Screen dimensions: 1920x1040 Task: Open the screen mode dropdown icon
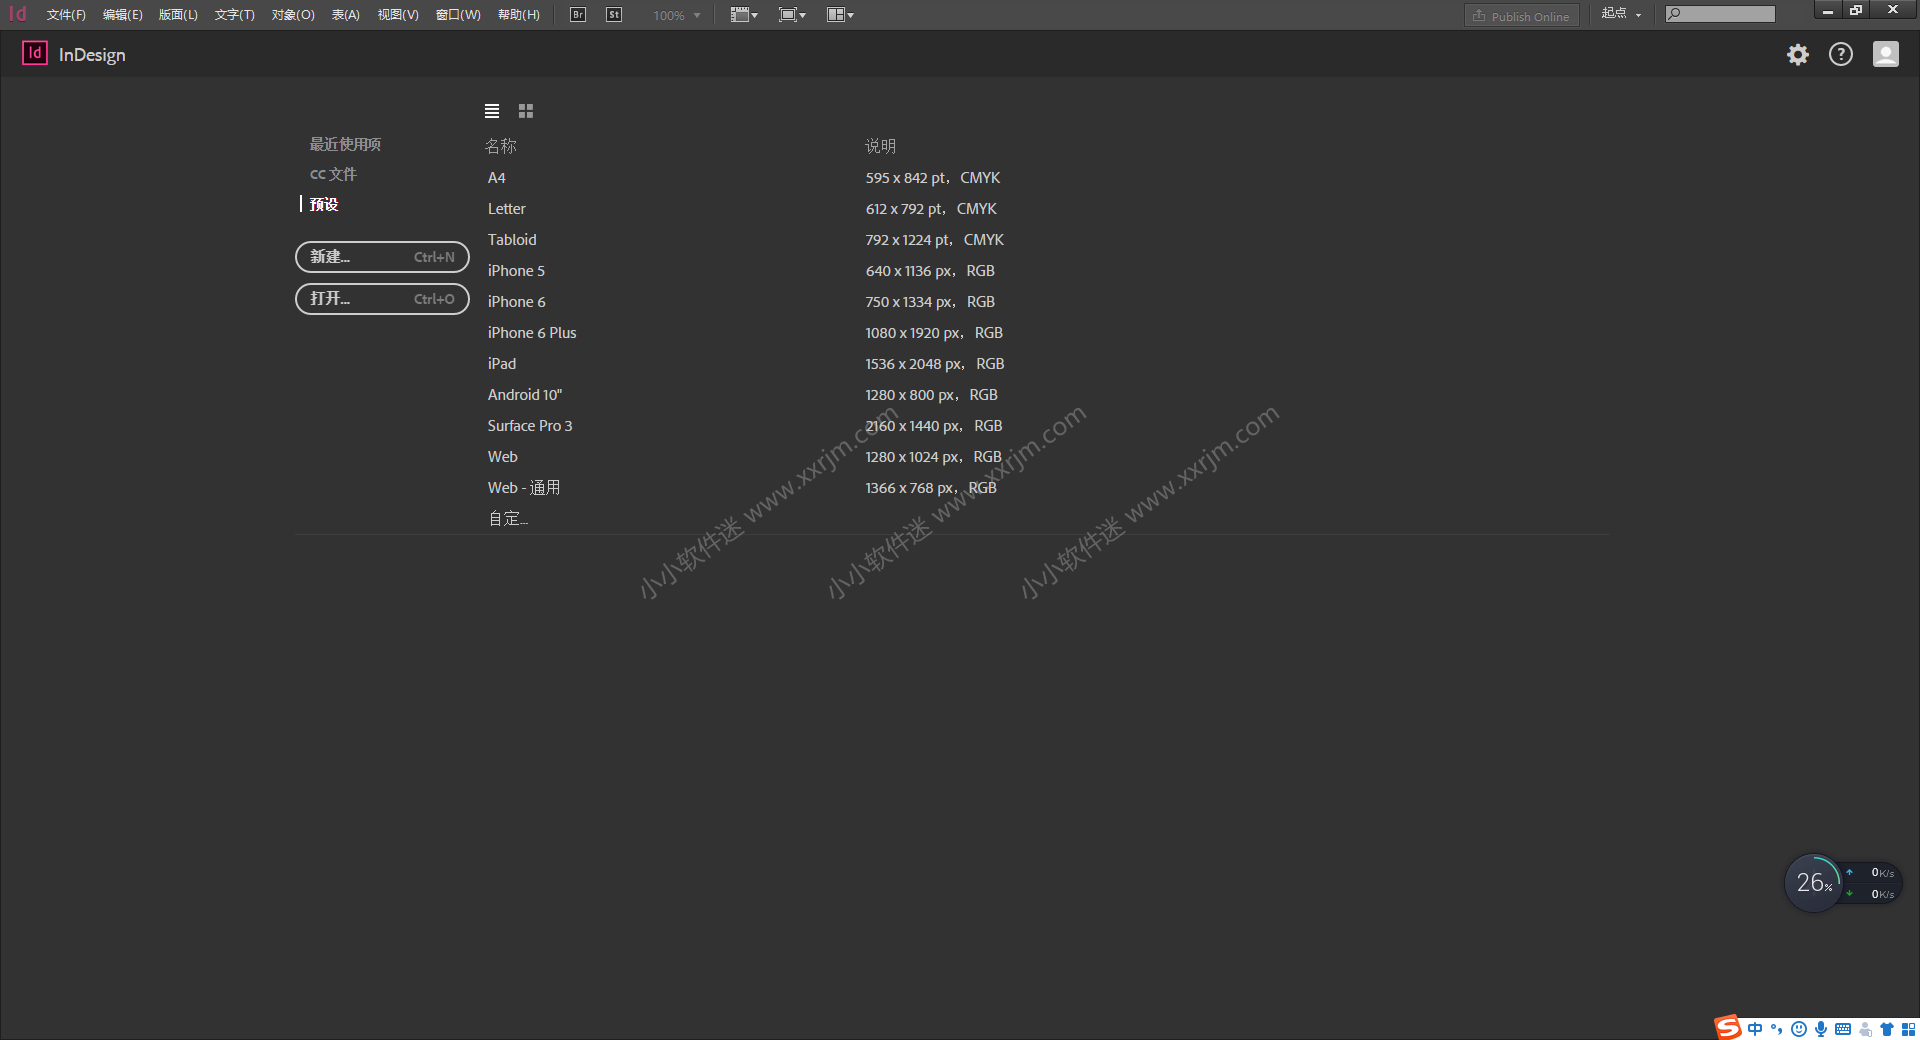(x=792, y=15)
